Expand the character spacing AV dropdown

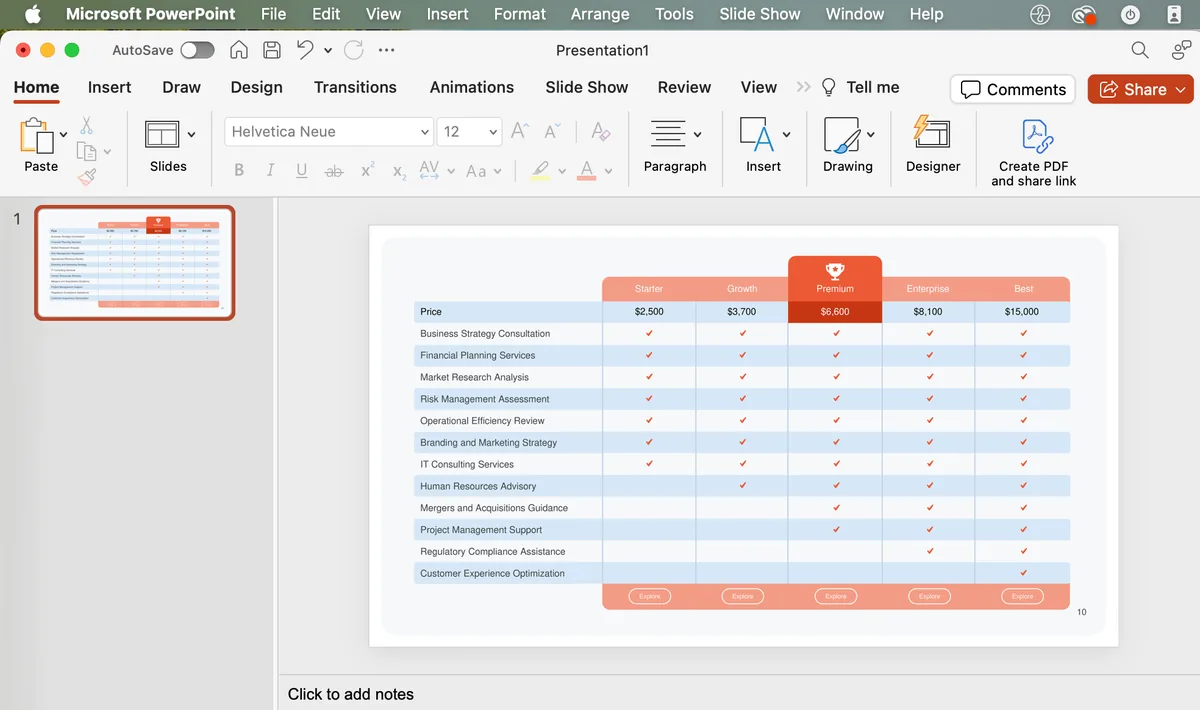coord(450,171)
